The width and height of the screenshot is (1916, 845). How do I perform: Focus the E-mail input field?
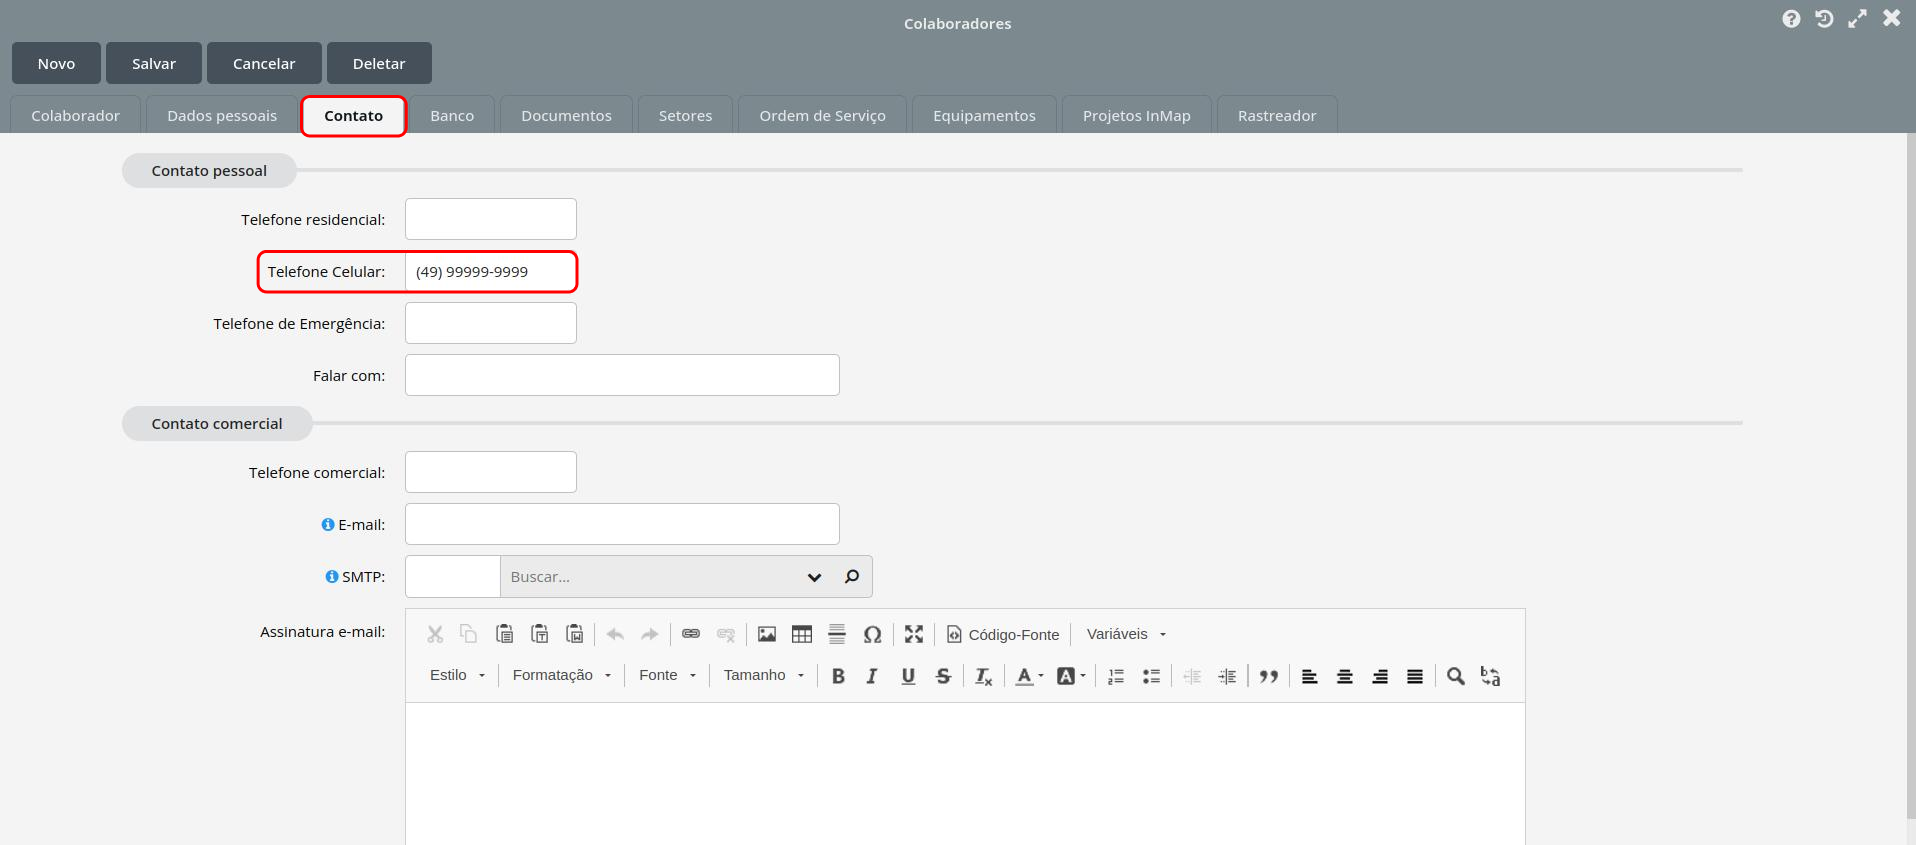click(622, 524)
